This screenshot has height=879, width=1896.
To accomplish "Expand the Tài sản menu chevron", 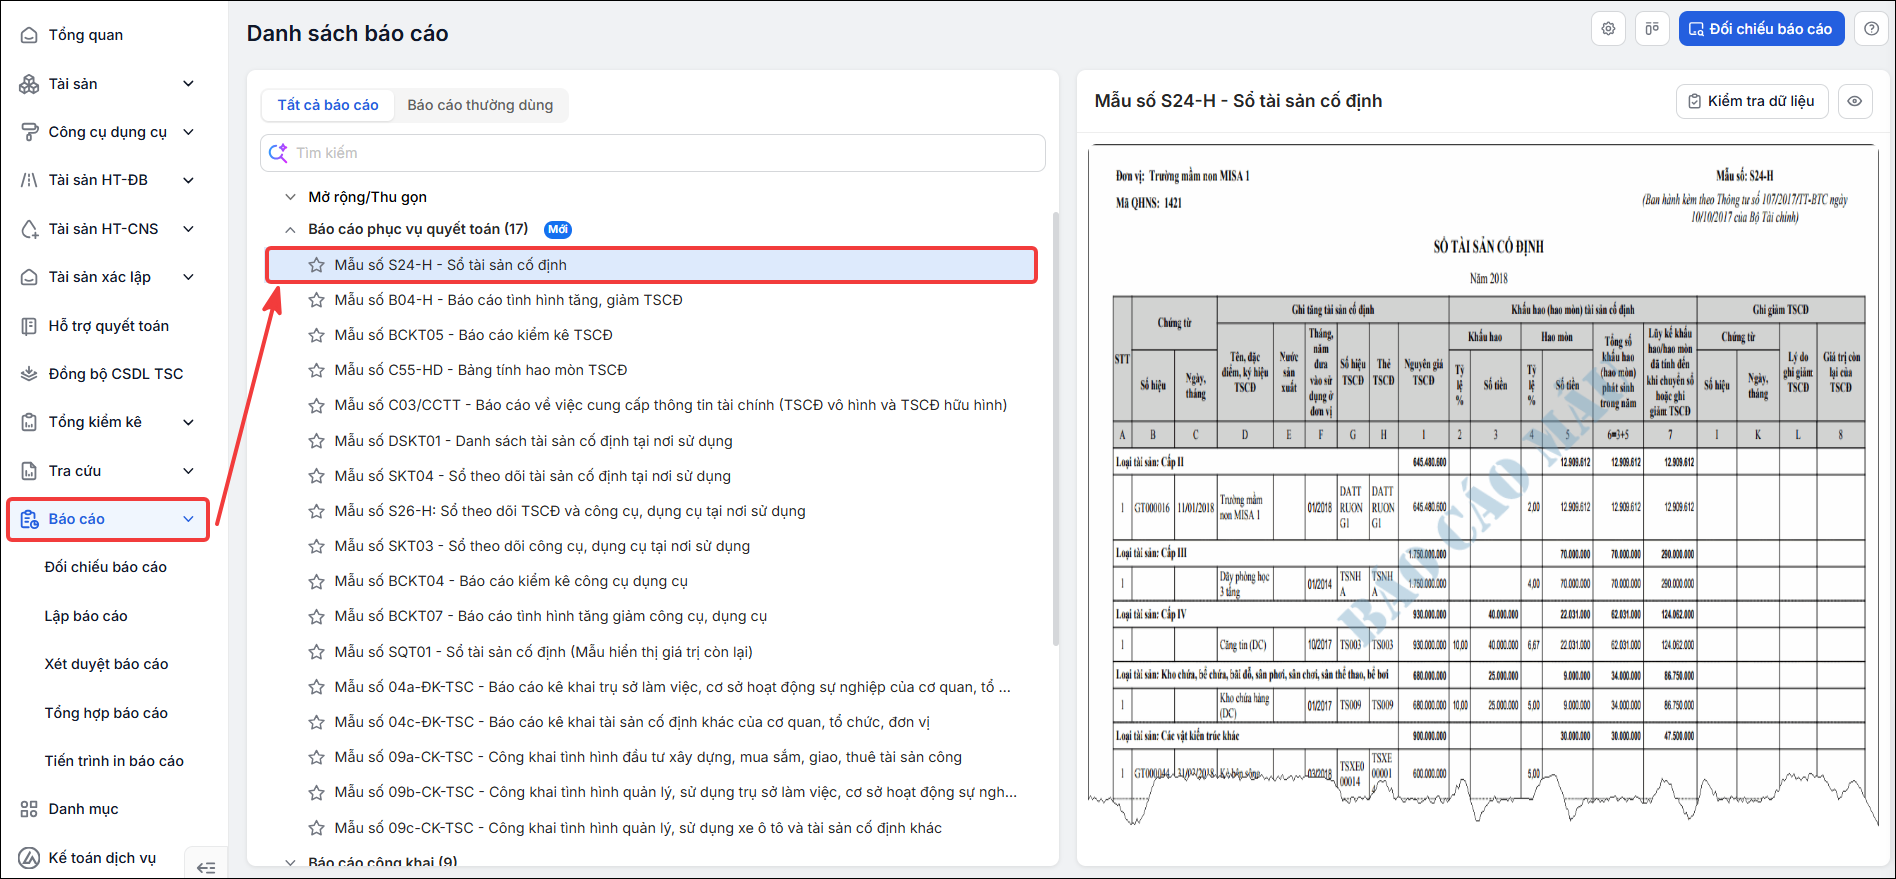I will [x=188, y=84].
